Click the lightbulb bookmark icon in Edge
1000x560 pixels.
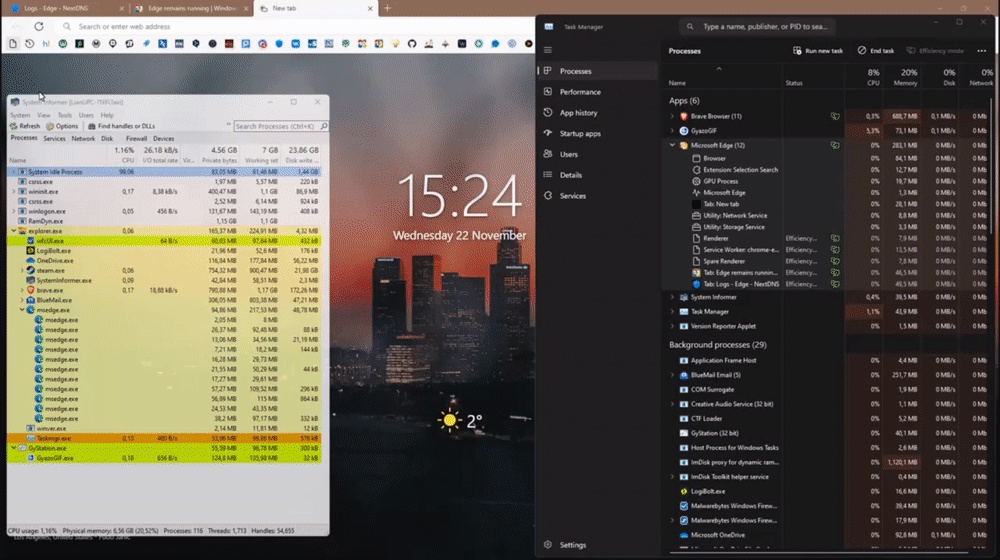[395, 43]
